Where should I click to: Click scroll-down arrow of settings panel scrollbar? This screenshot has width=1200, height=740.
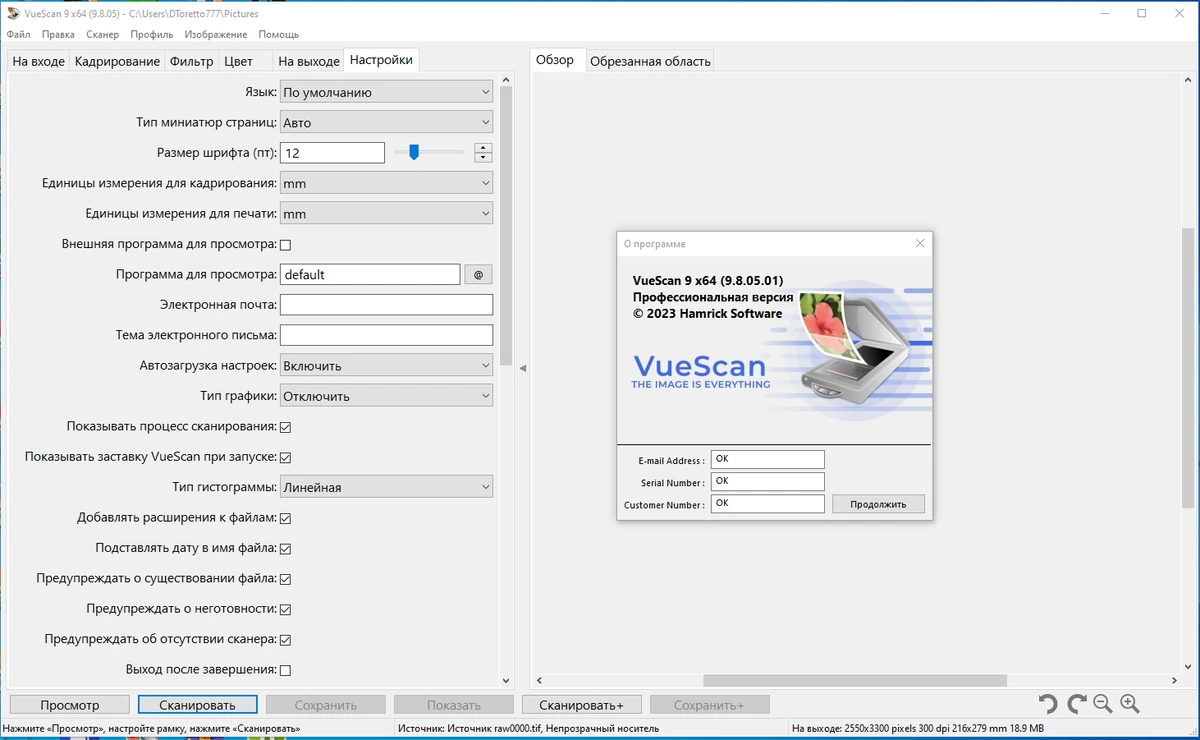(x=506, y=680)
